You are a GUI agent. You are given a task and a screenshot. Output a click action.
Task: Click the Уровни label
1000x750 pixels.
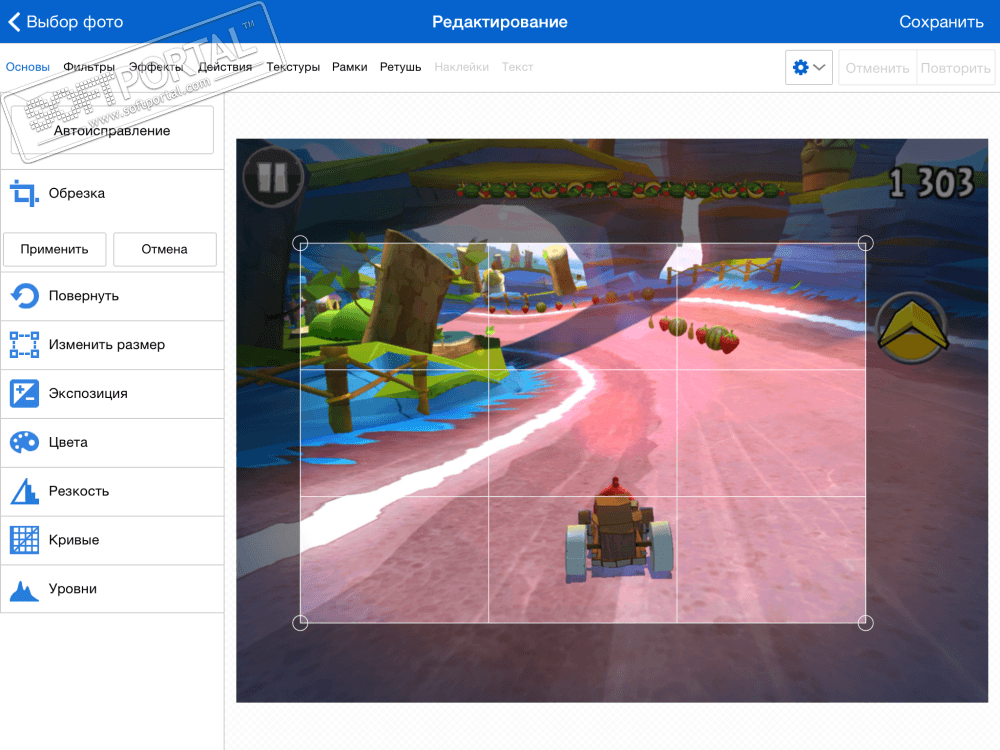[73, 589]
